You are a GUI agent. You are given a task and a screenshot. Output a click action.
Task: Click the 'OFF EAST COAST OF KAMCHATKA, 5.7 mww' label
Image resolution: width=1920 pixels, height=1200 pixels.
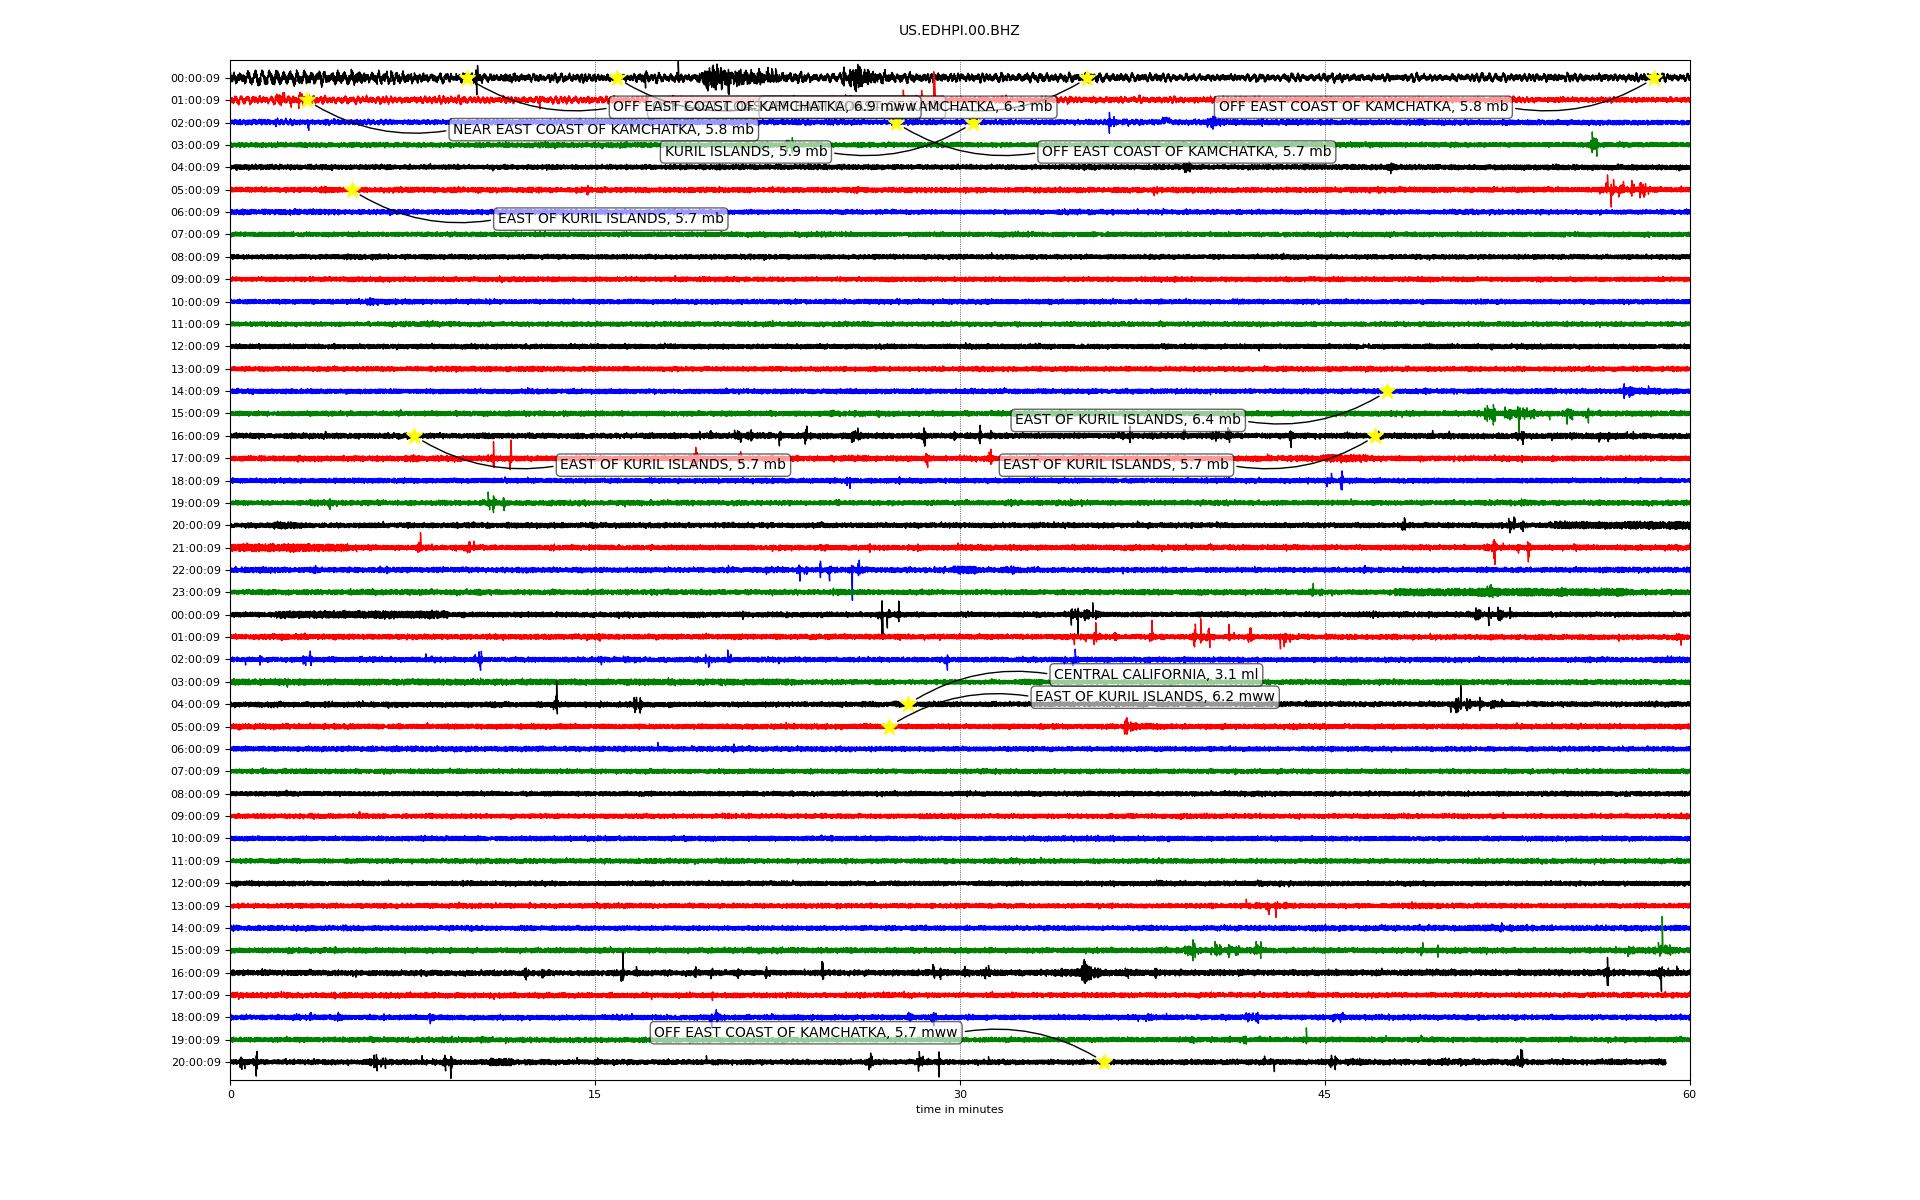pyautogui.click(x=806, y=1033)
